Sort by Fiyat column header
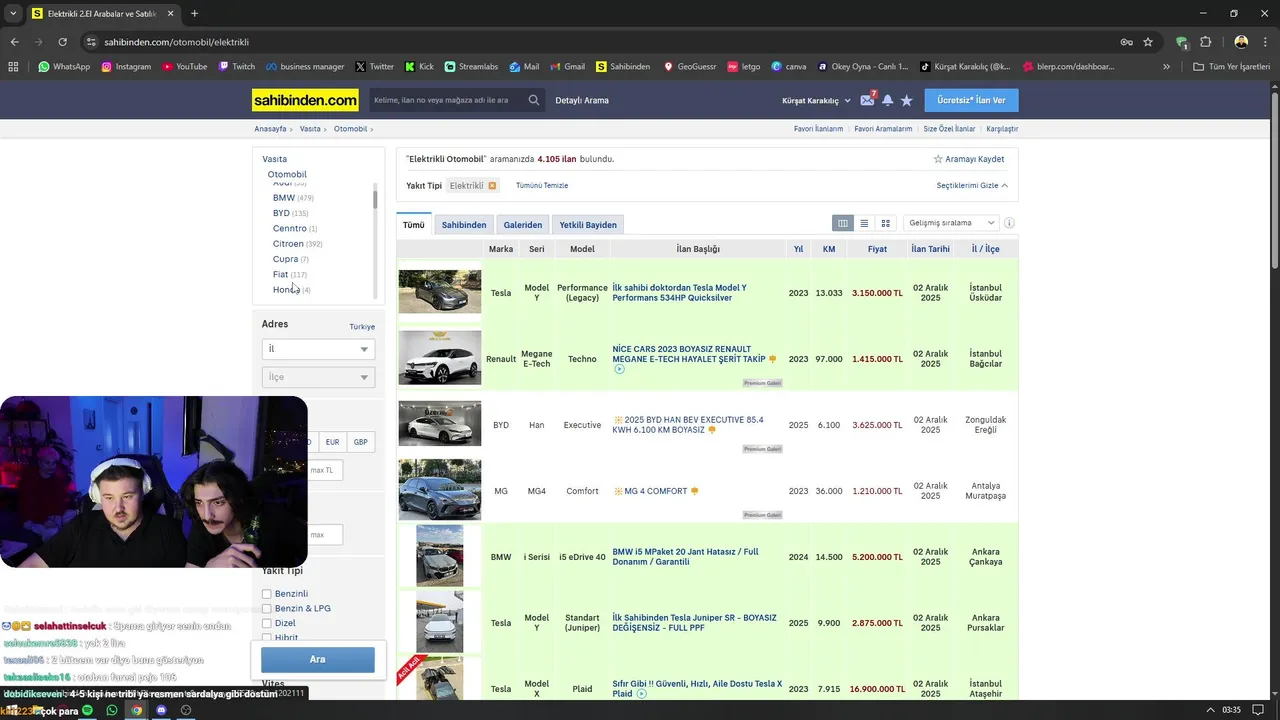Screen dimensions: 1280x720 tap(877, 249)
